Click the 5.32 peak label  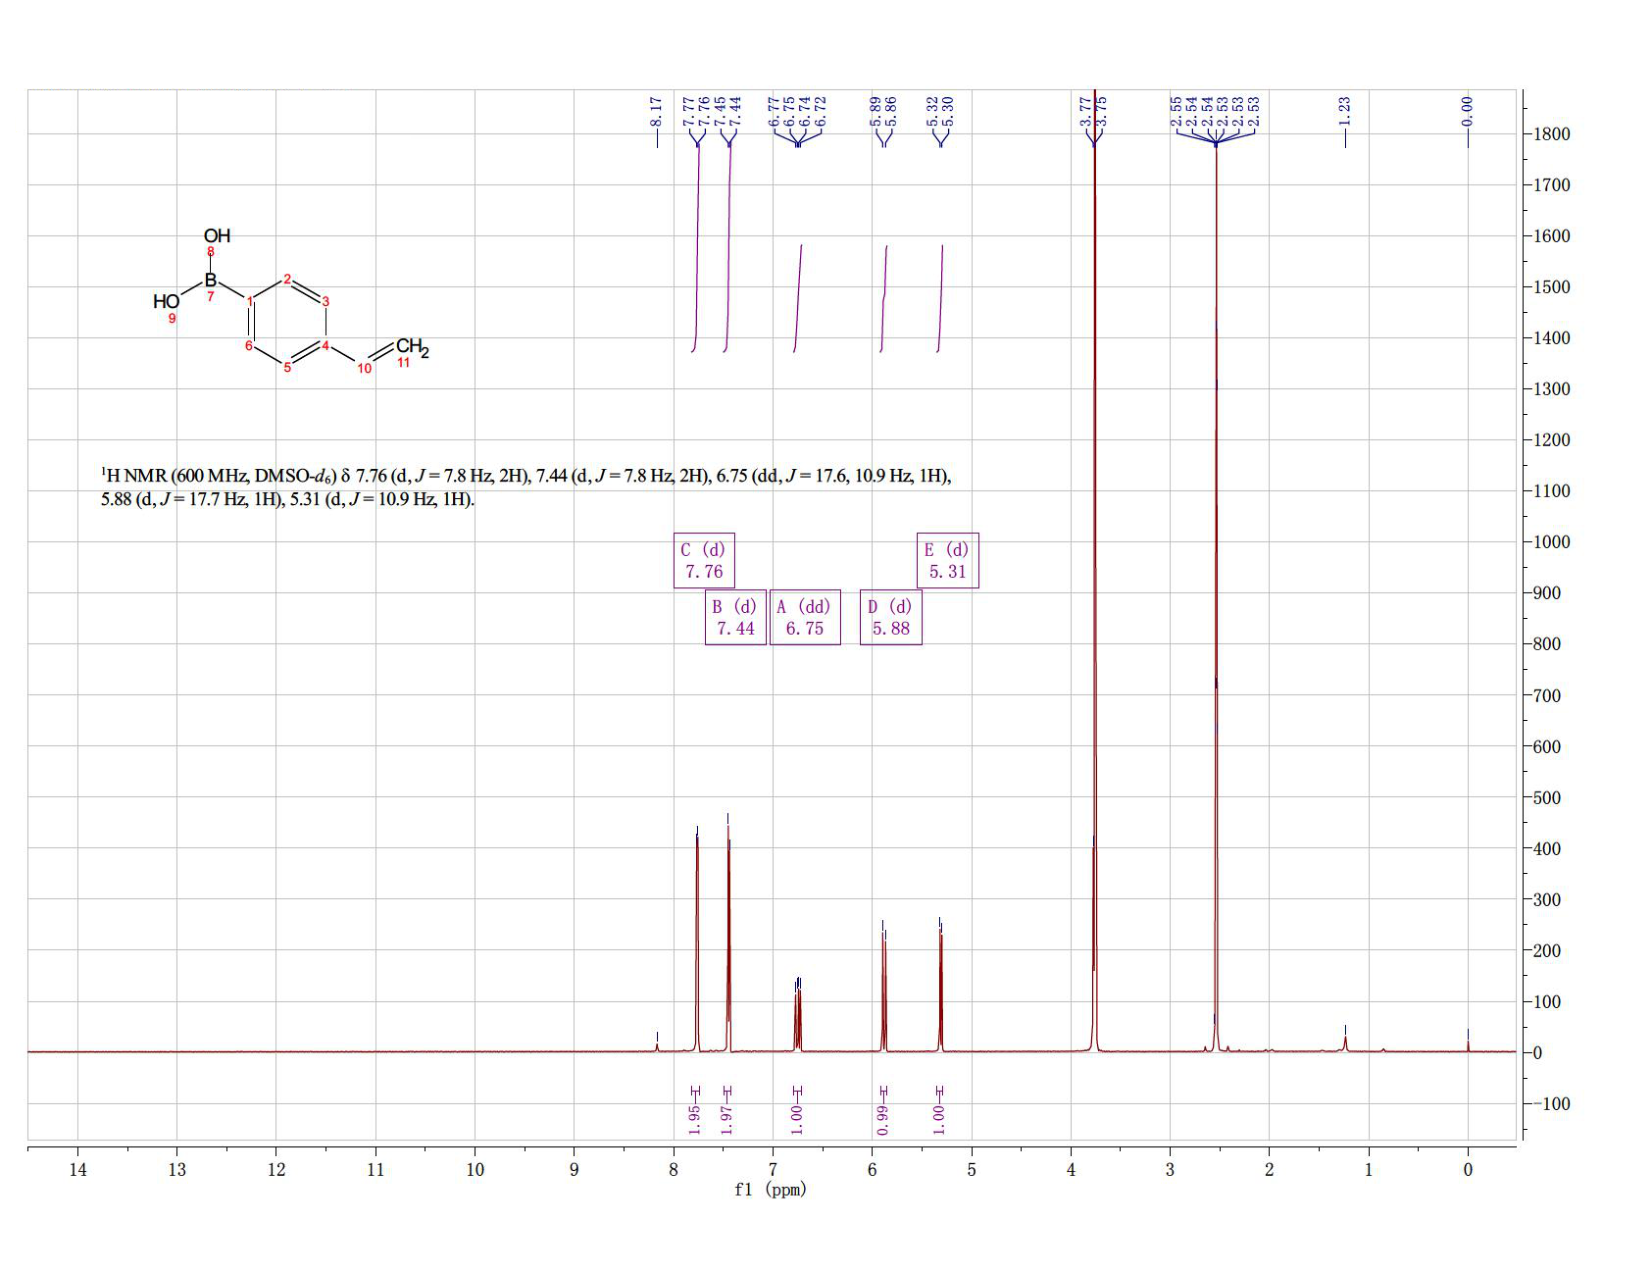932,109
